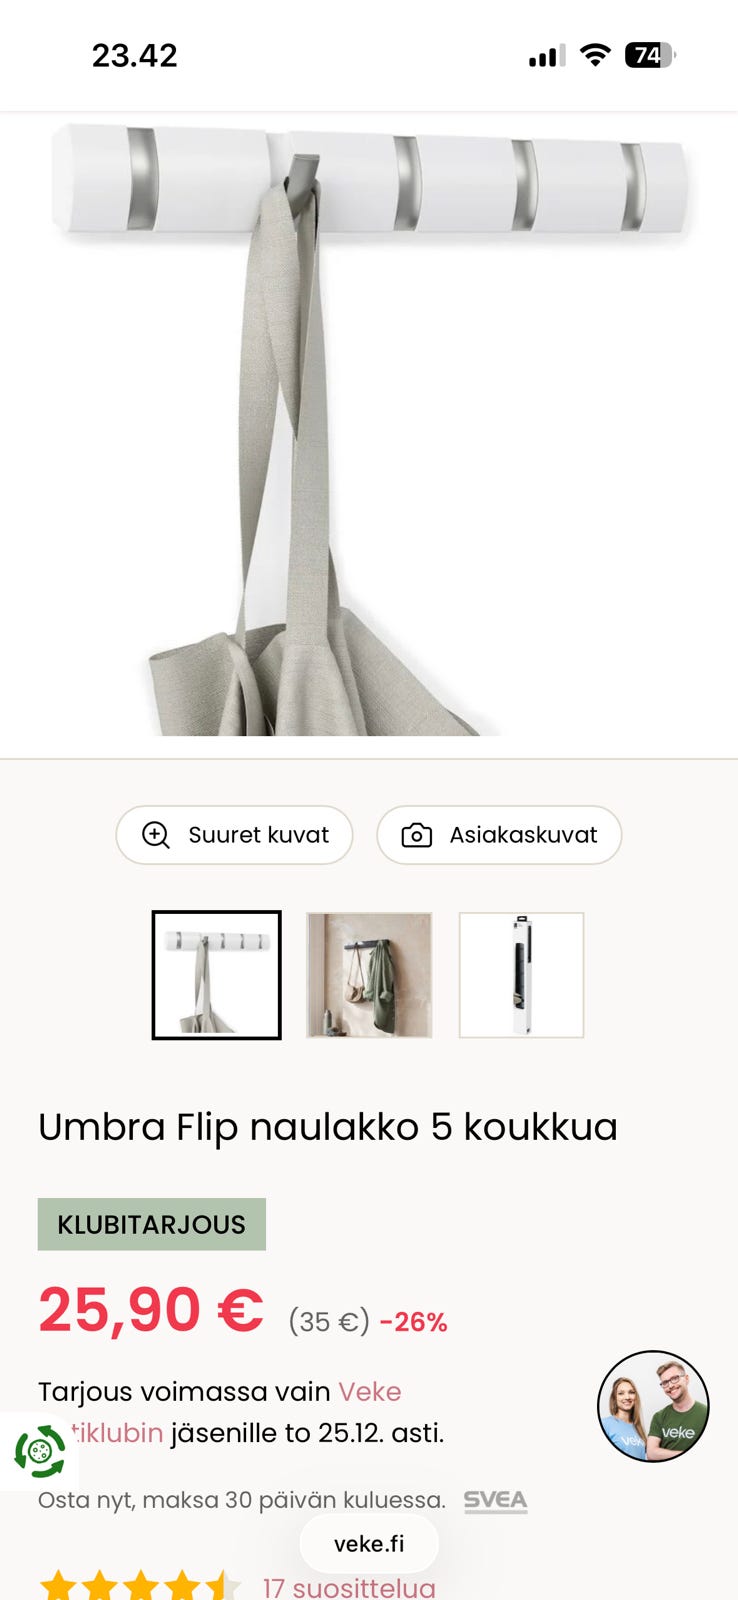The height and width of the screenshot is (1600, 738).
Task: Tap the SVEA payment logo
Action: 495,1501
